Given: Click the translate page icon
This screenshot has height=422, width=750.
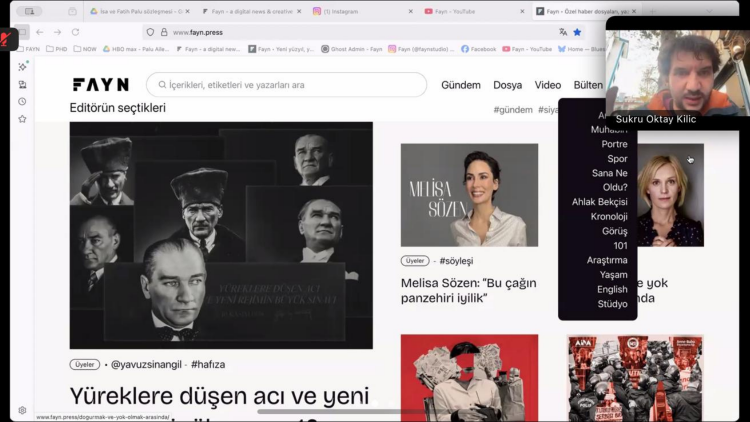Looking at the screenshot, I should coord(563,32).
